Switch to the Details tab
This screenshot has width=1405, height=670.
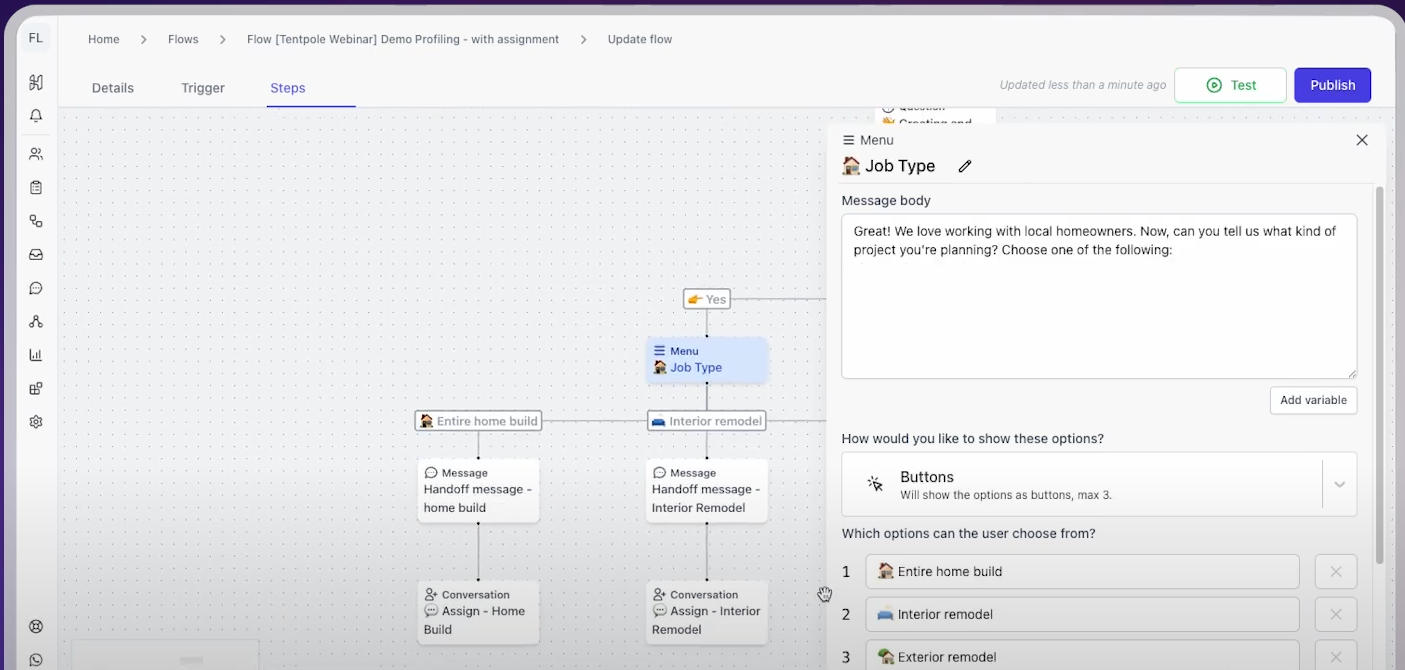coord(113,88)
